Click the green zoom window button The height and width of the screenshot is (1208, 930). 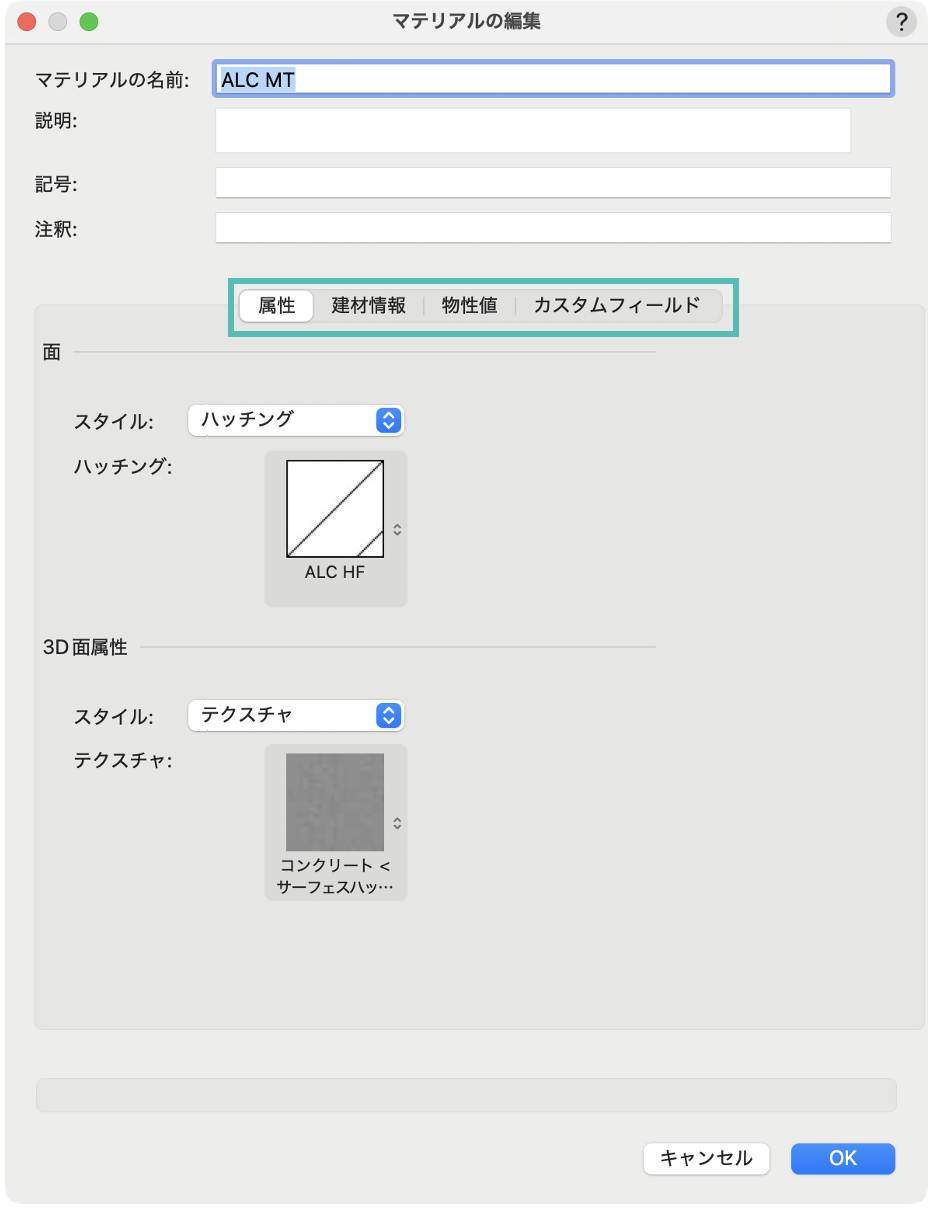89,21
